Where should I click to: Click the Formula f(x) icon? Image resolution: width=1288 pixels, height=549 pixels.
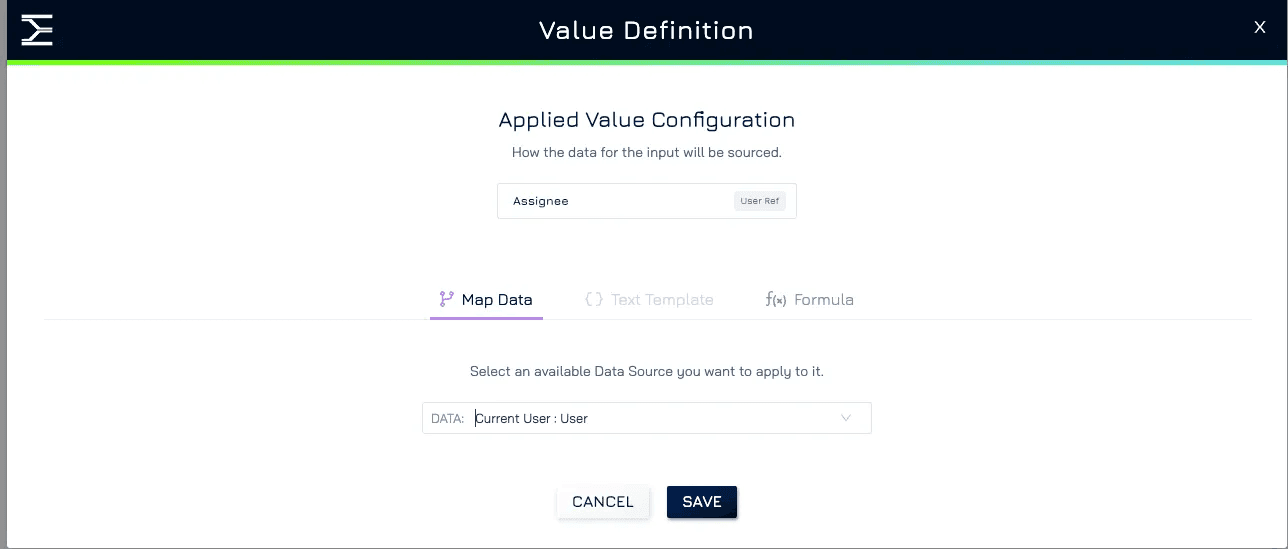click(x=776, y=299)
